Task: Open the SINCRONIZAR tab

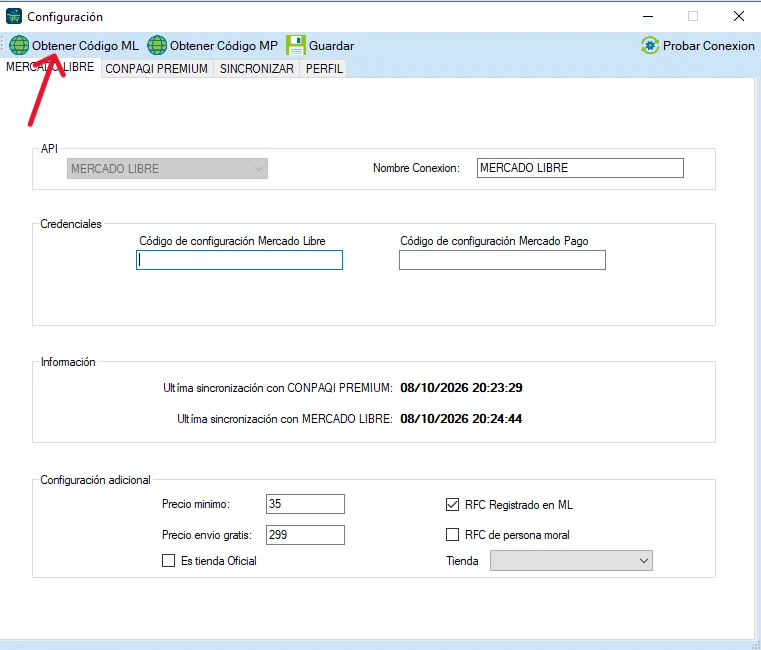Action: click(257, 69)
